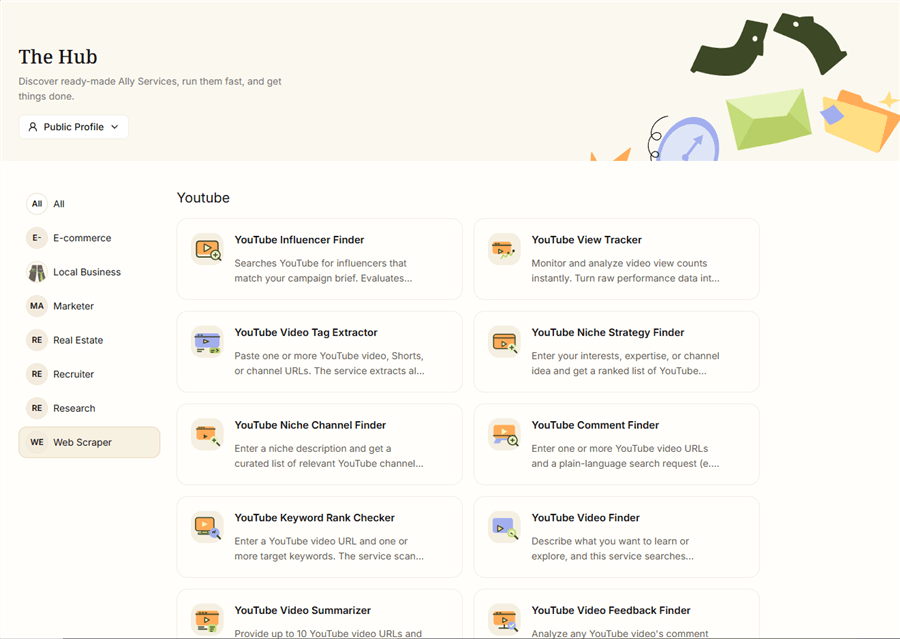Select the Marketer category
The width and height of the screenshot is (900, 639).
[x=73, y=306]
